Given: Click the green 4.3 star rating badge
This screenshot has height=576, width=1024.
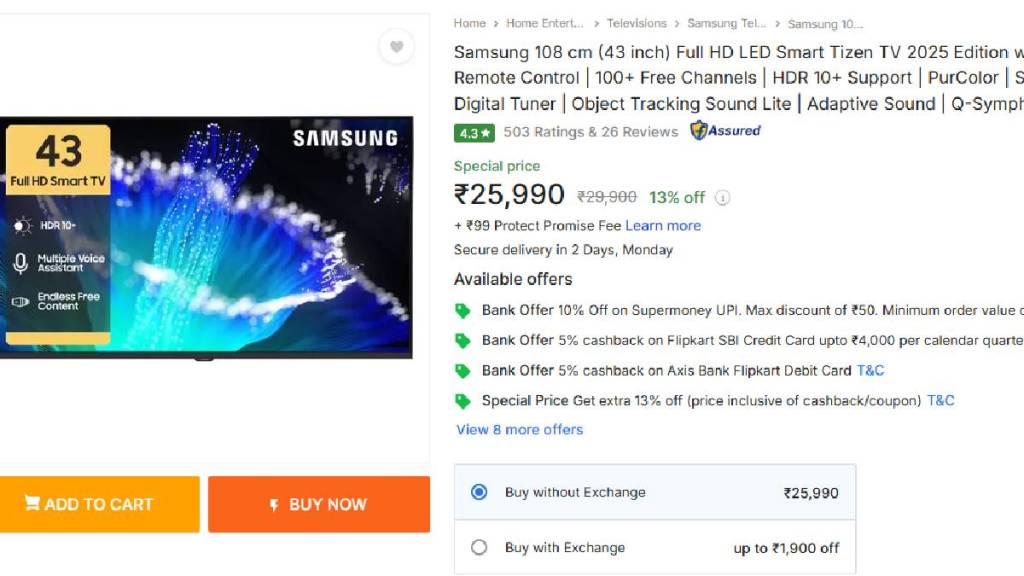Looking at the screenshot, I should coord(474,132).
